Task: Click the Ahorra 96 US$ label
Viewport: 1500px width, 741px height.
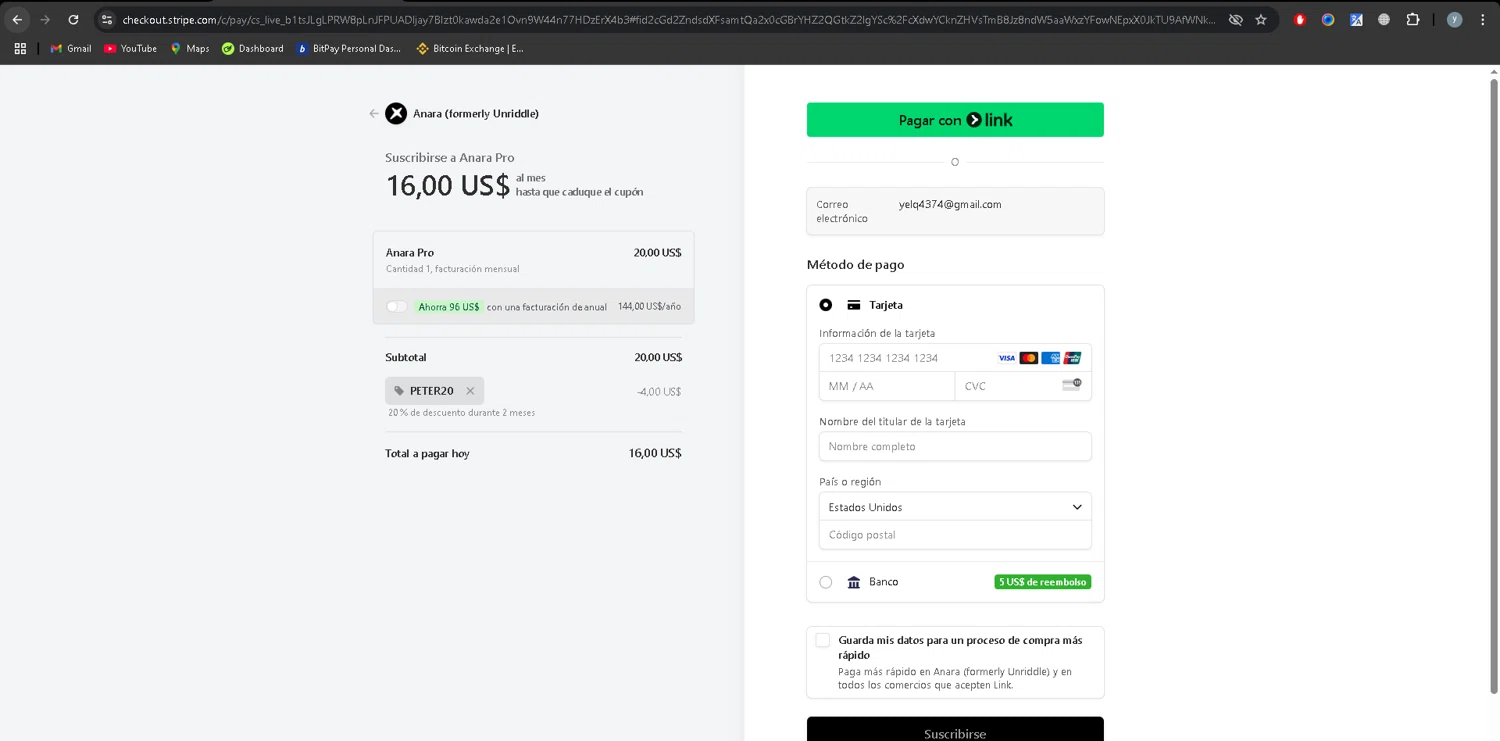Action: [449, 307]
